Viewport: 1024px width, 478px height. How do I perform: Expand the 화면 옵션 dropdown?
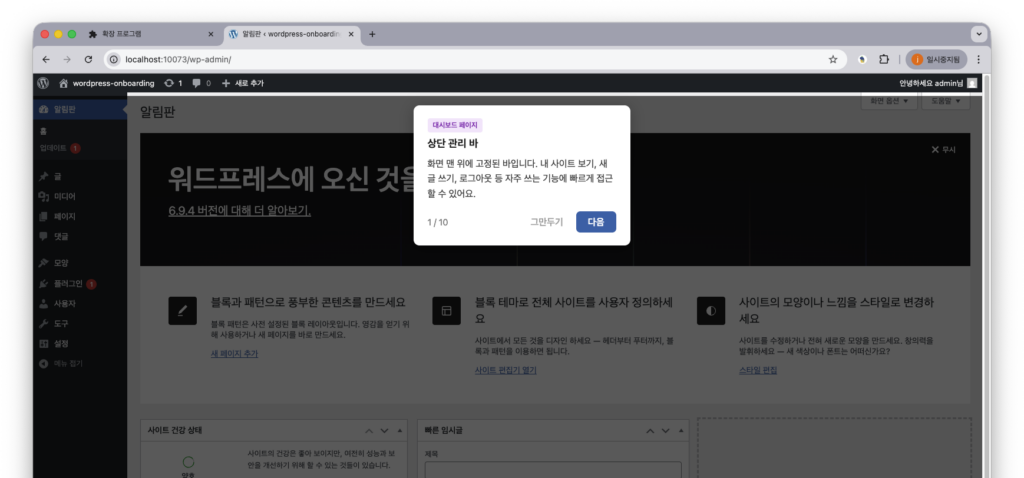coord(888,101)
